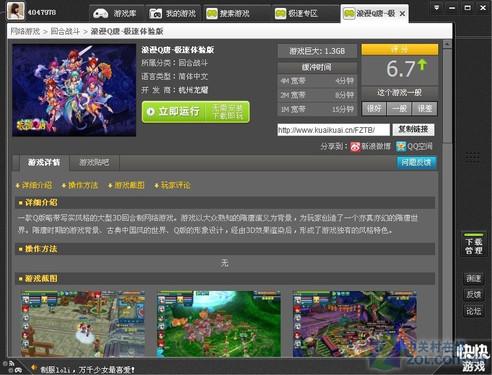The height and width of the screenshot is (375, 492).
Task: Click the 测速 sidebar button
Action: 474,278
